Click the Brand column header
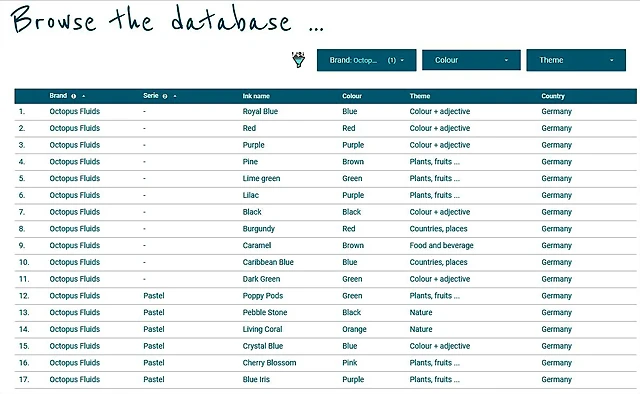The height and width of the screenshot is (394, 640). tap(58, 96)
